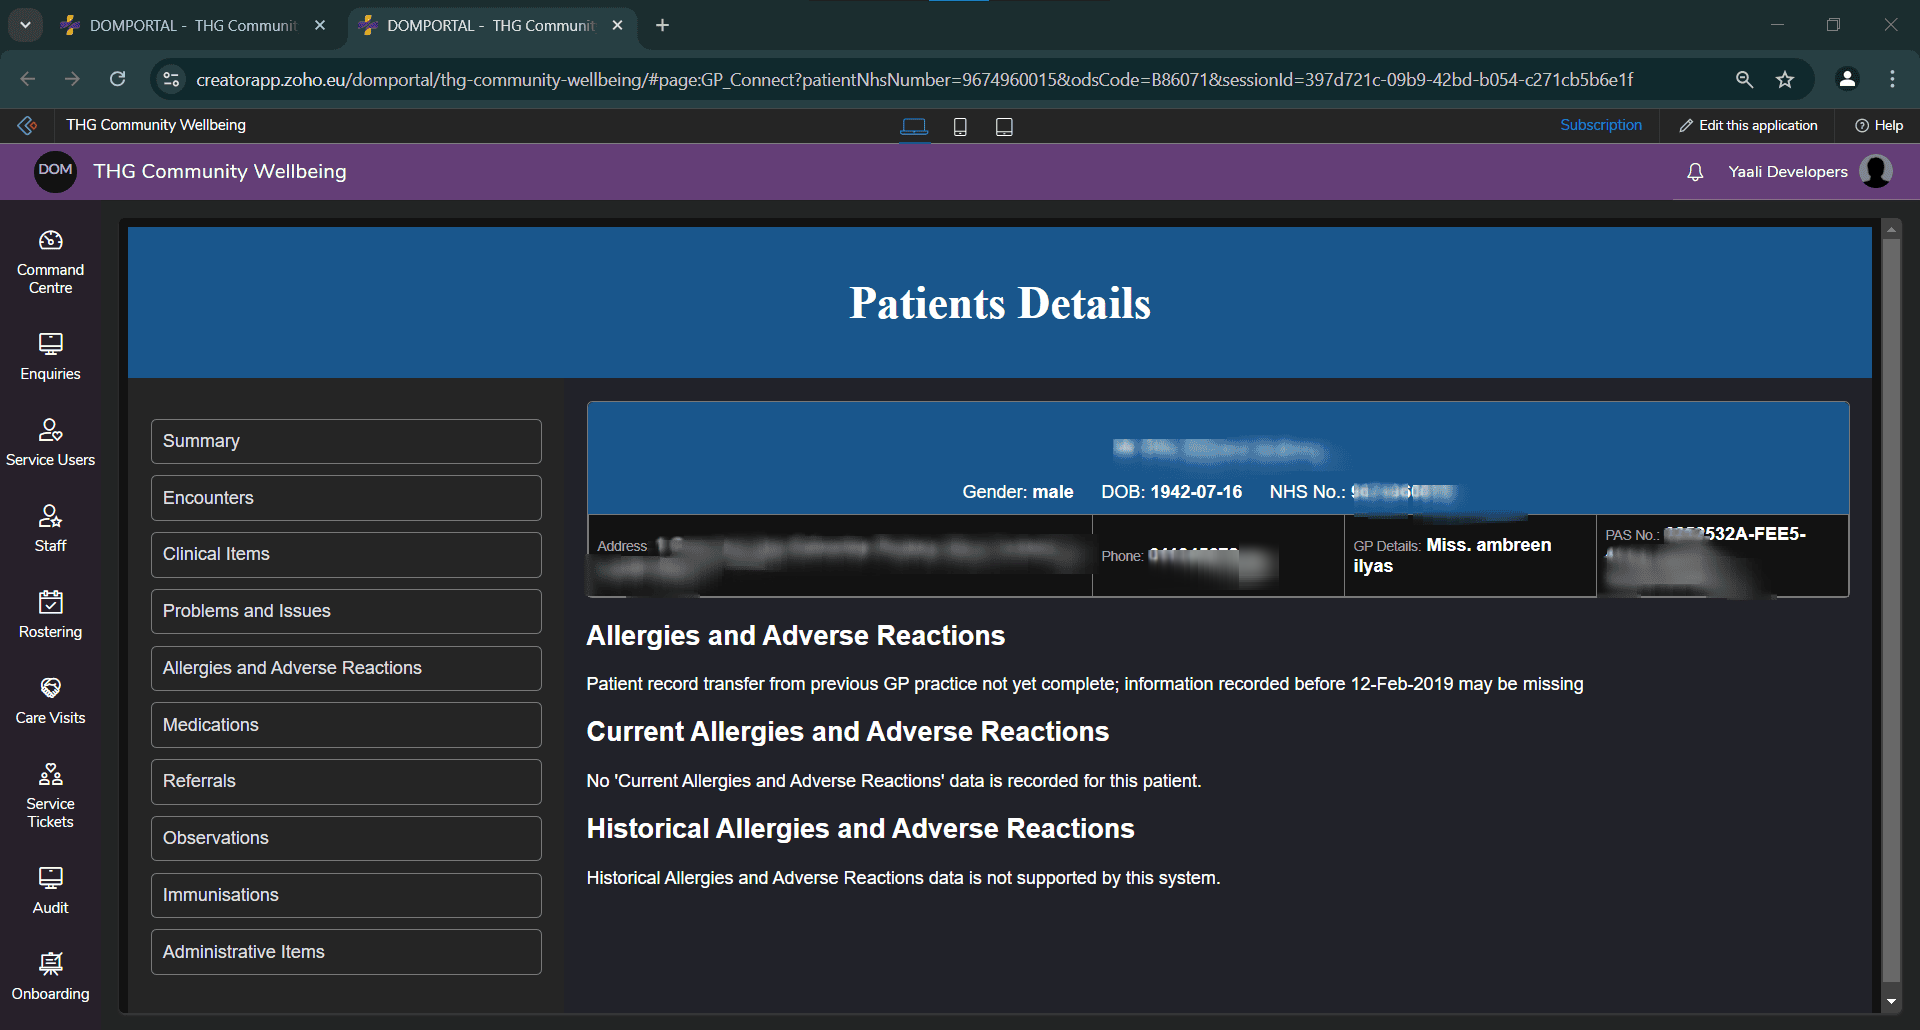View the patient Summary

345,441
